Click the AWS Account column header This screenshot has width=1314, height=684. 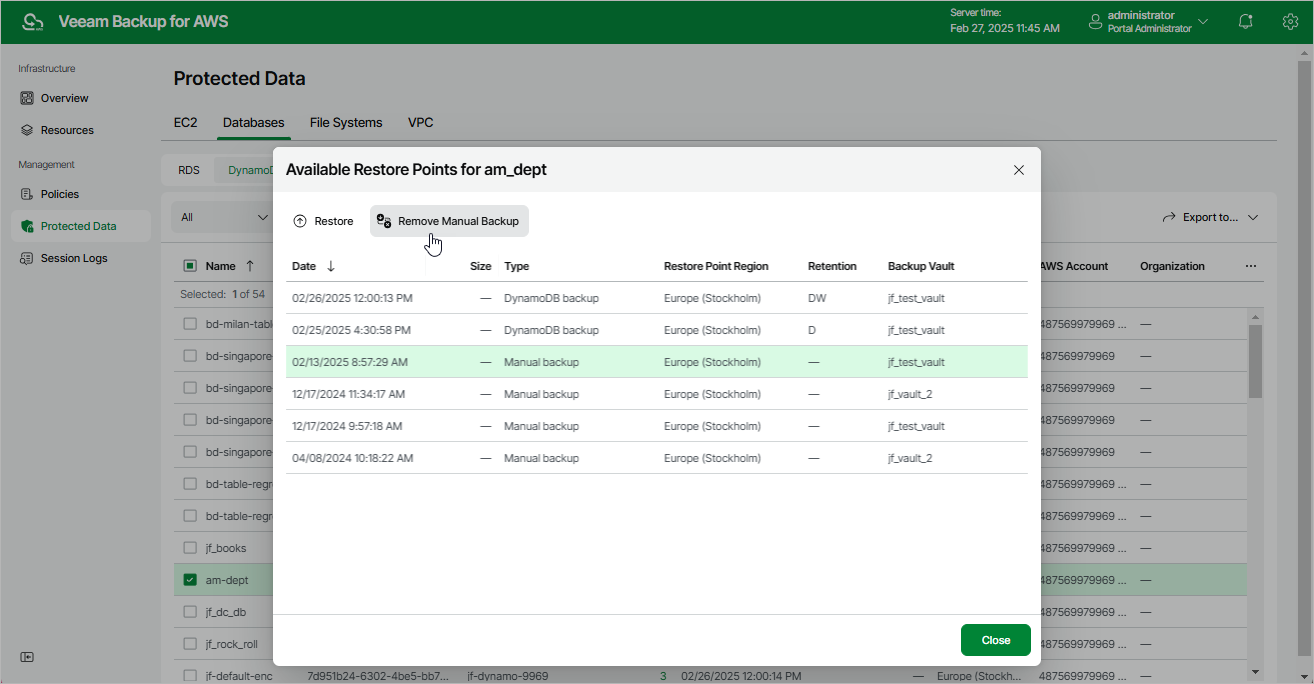click(x=1075, y=266)
